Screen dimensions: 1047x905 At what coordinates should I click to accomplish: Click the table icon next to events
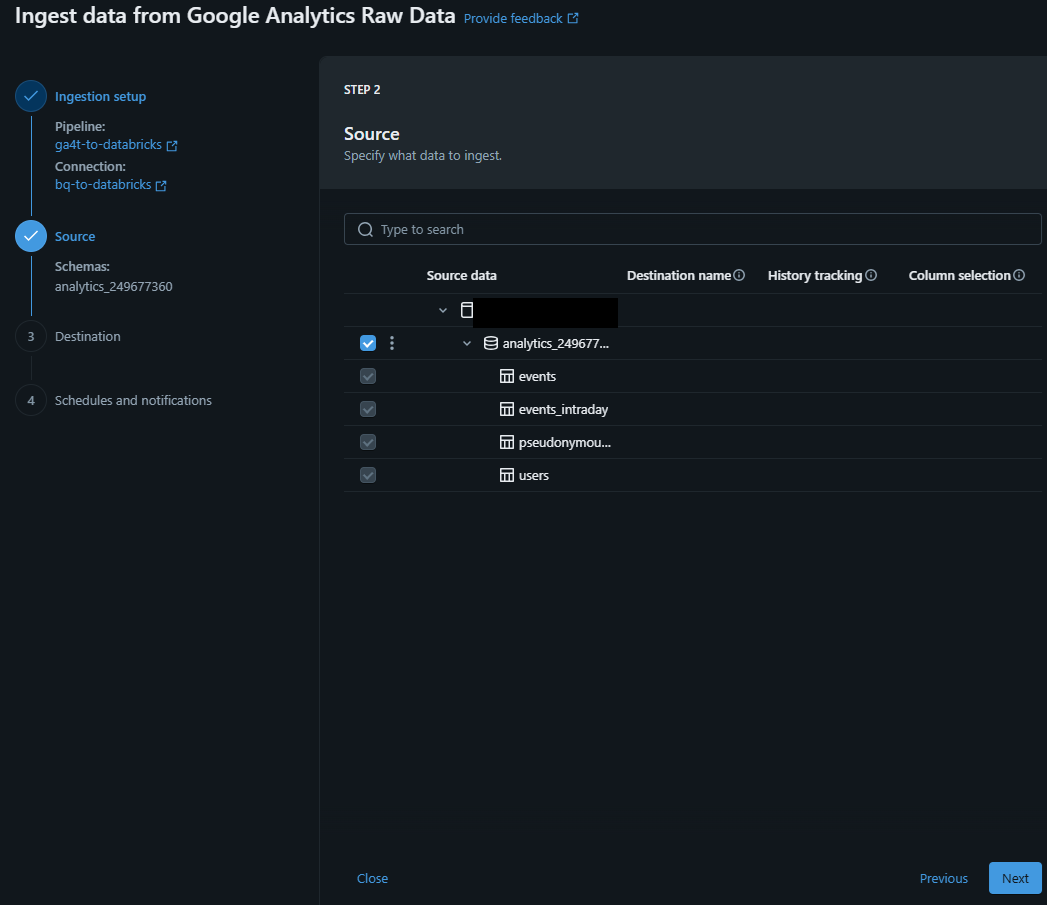click(x=507, y=376)
